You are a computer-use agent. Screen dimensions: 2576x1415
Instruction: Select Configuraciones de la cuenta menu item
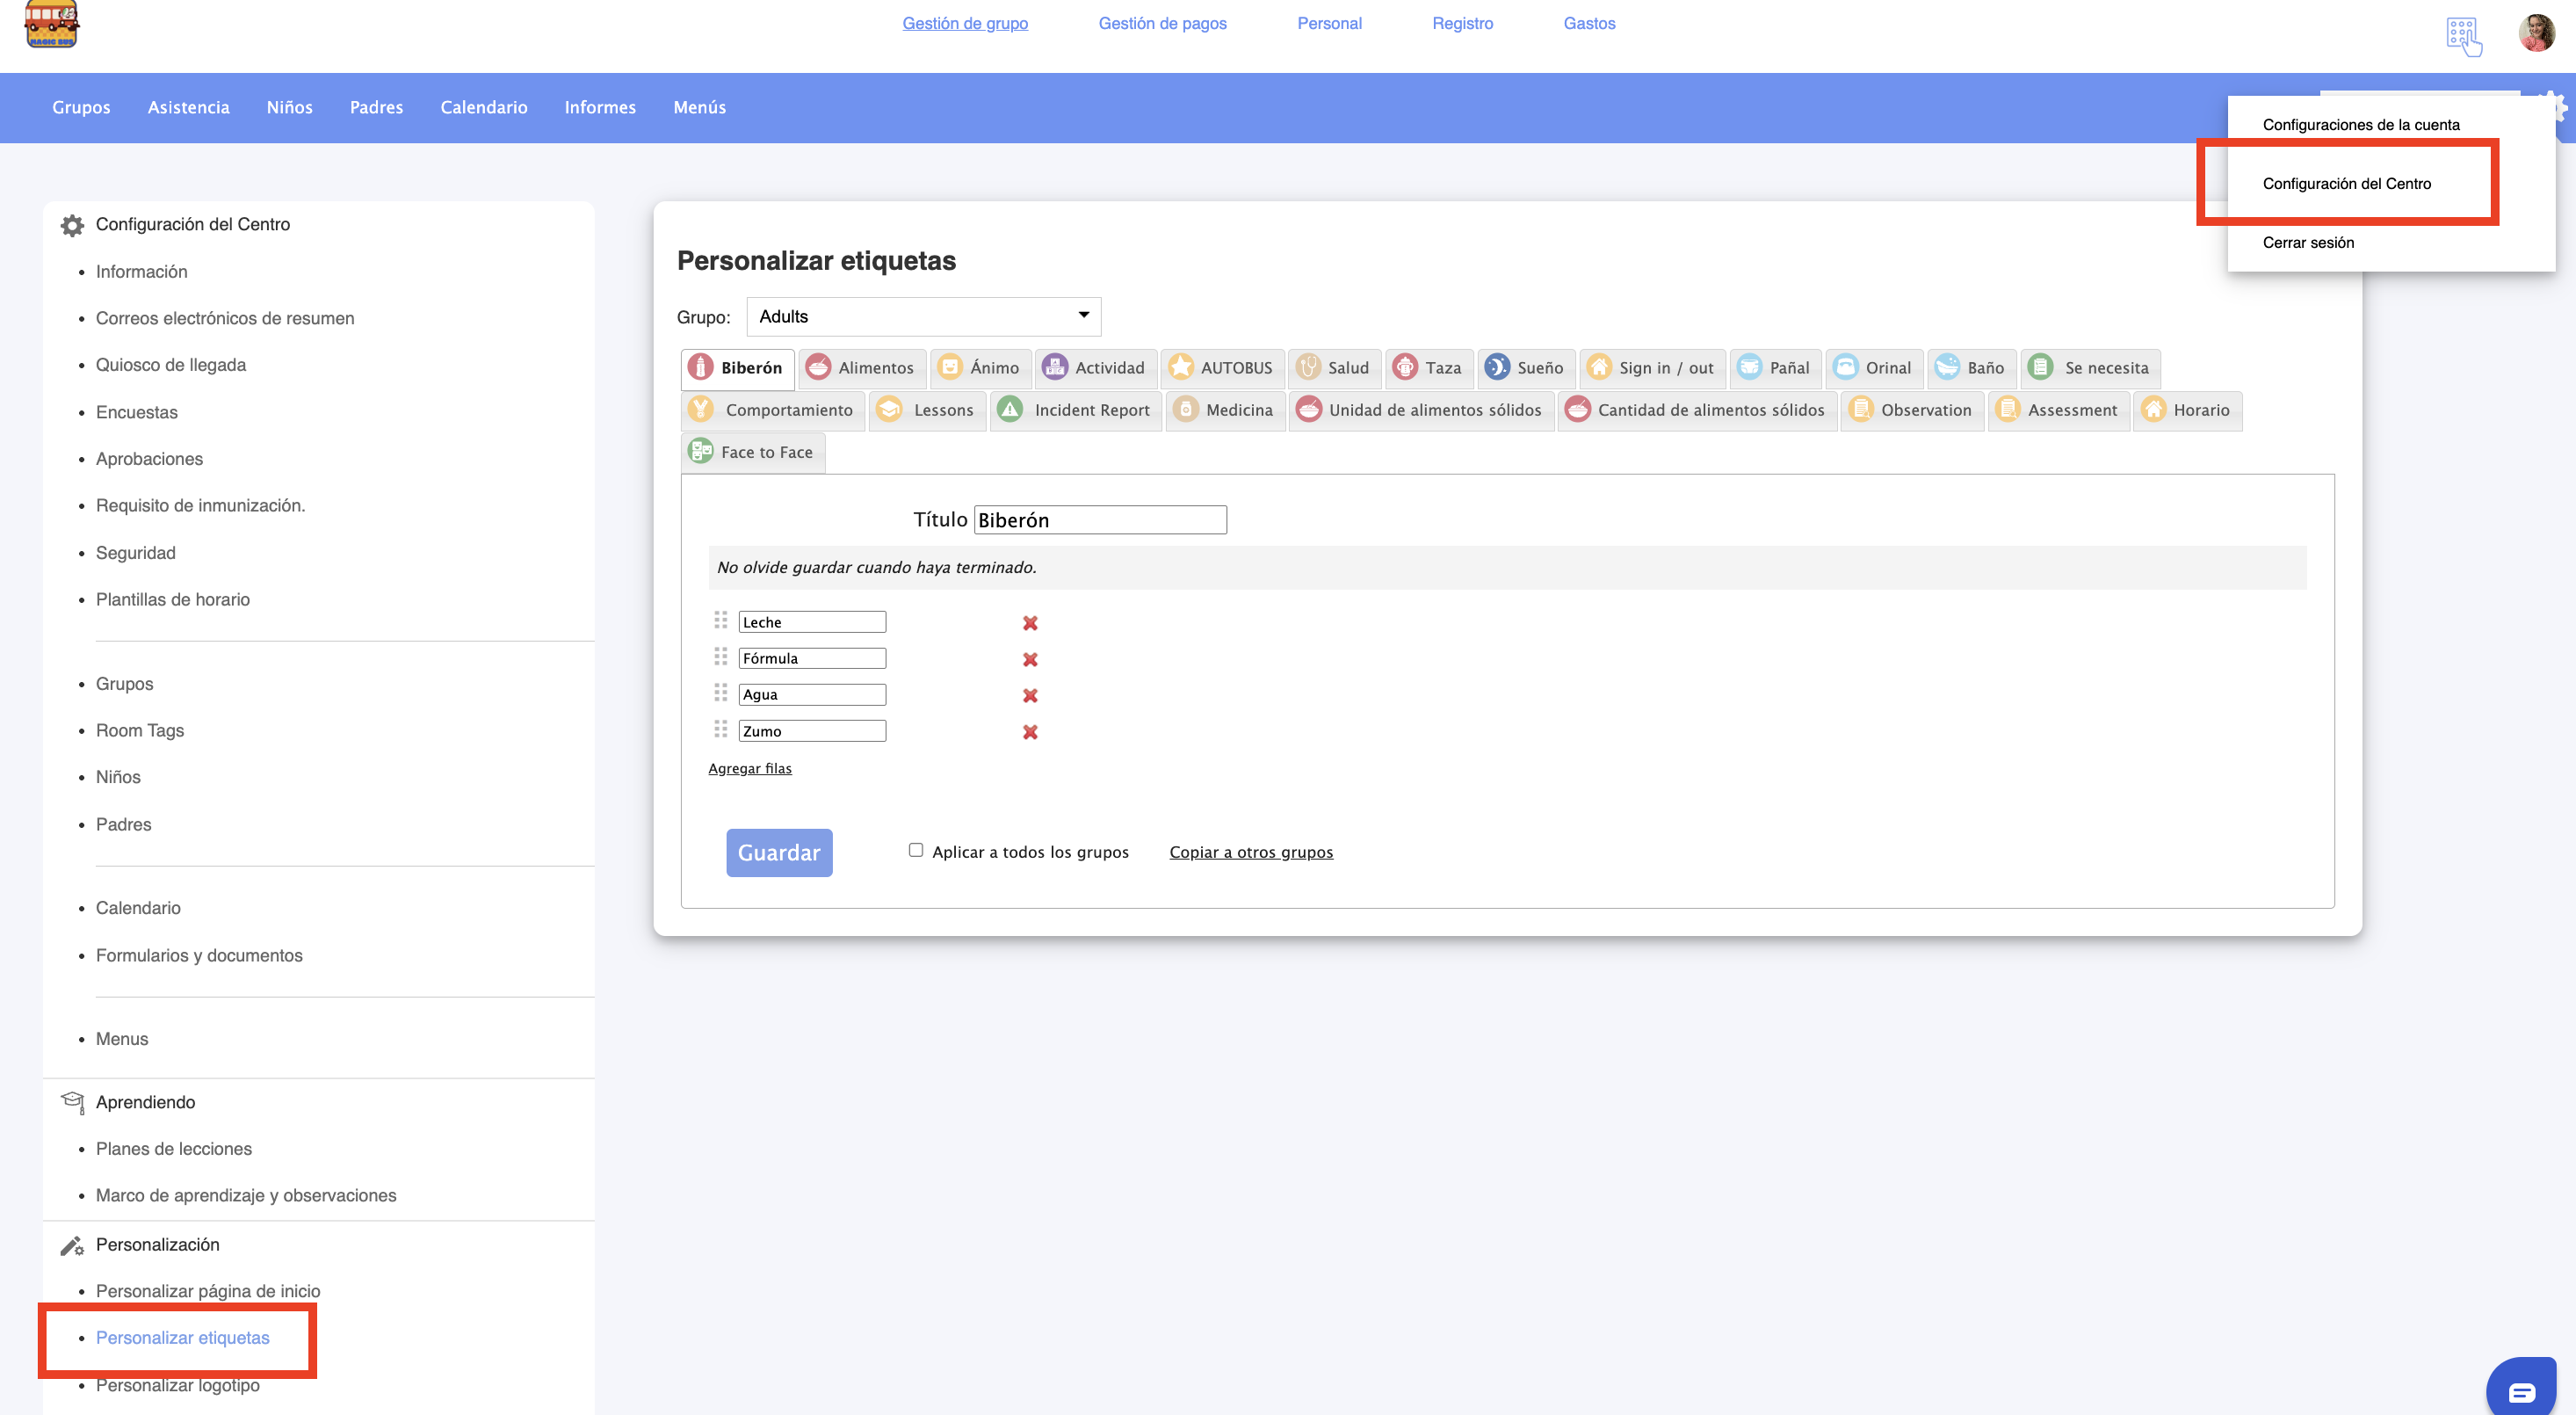click(2360, 125)
